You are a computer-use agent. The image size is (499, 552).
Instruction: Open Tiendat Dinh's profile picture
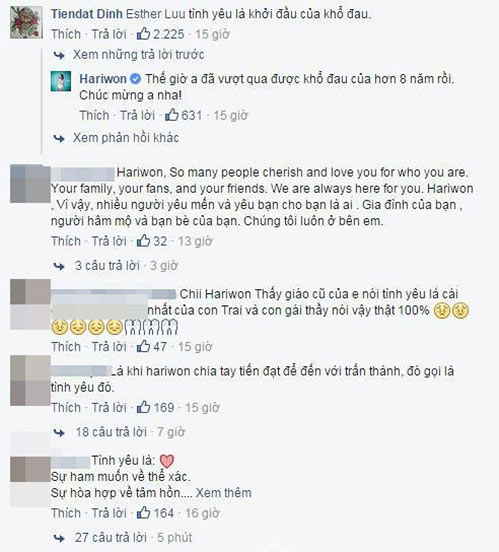pos(26,22)
